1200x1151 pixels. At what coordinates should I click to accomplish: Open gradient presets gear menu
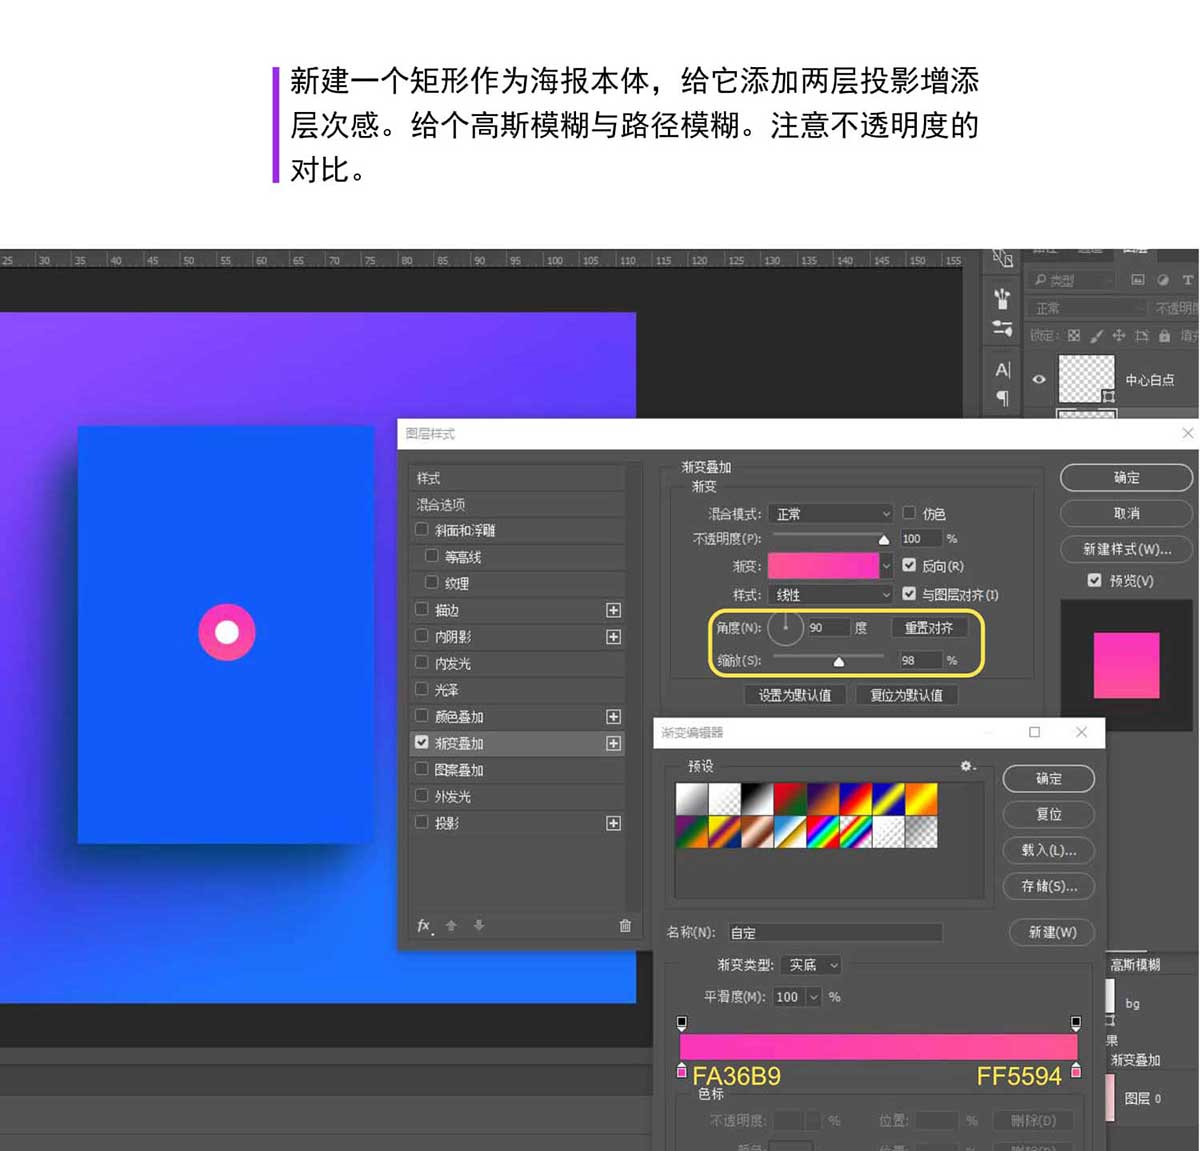tap(967, 766)
